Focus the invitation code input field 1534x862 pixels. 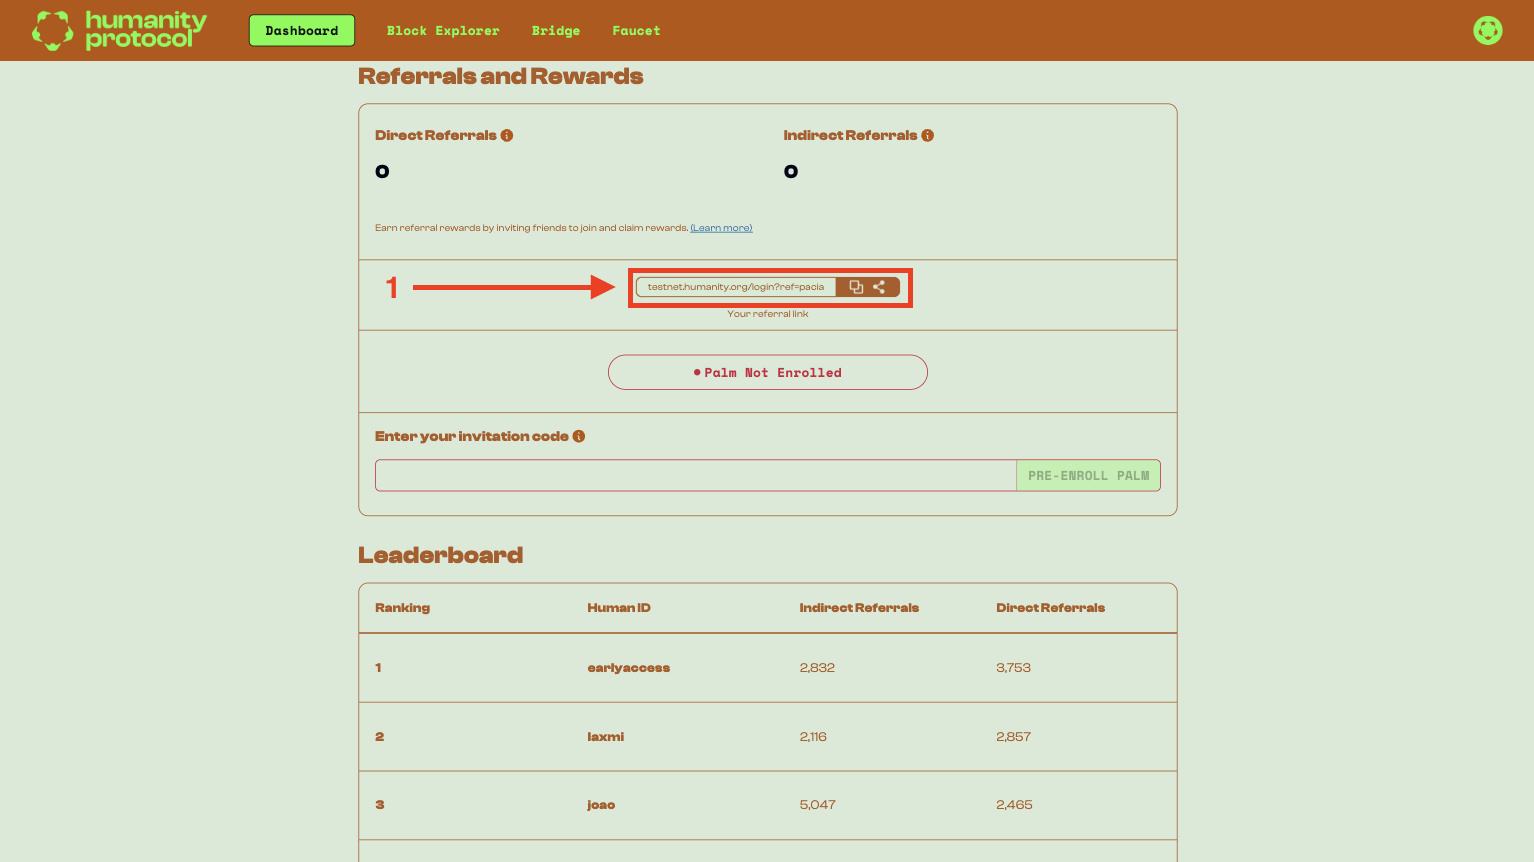pos(695,476)
